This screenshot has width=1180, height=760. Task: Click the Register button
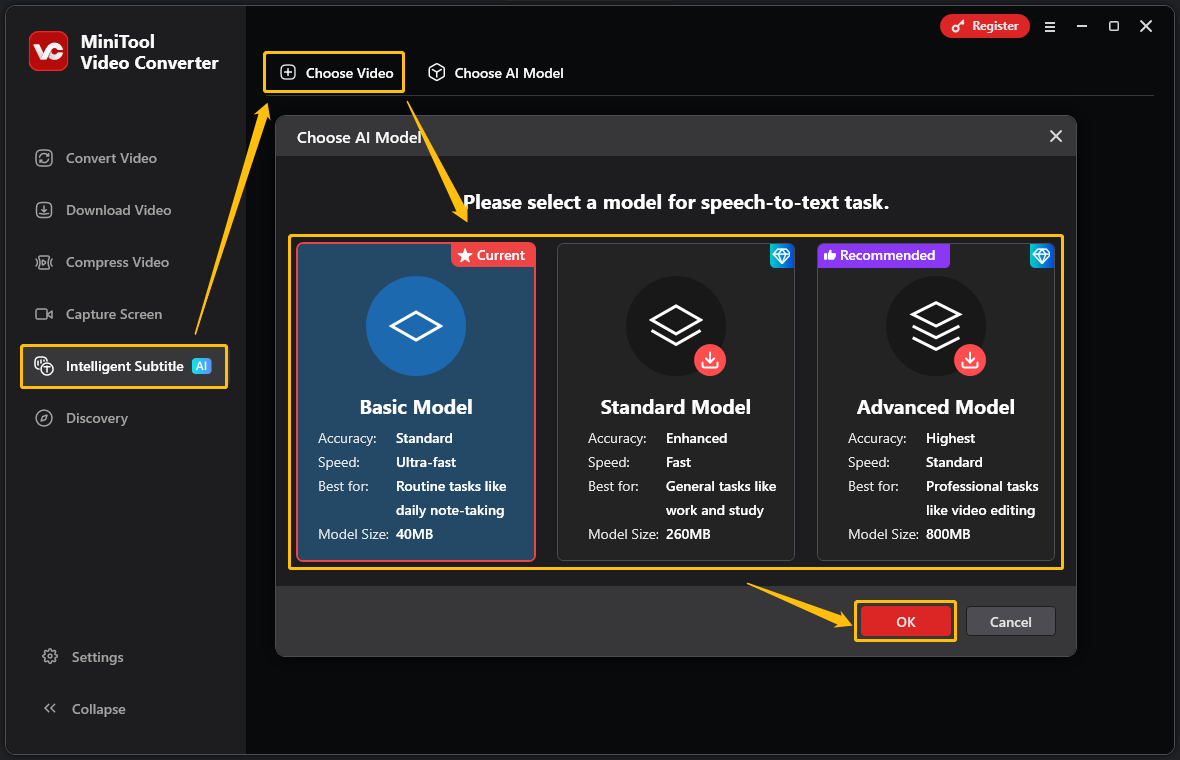tap(984, 26)
